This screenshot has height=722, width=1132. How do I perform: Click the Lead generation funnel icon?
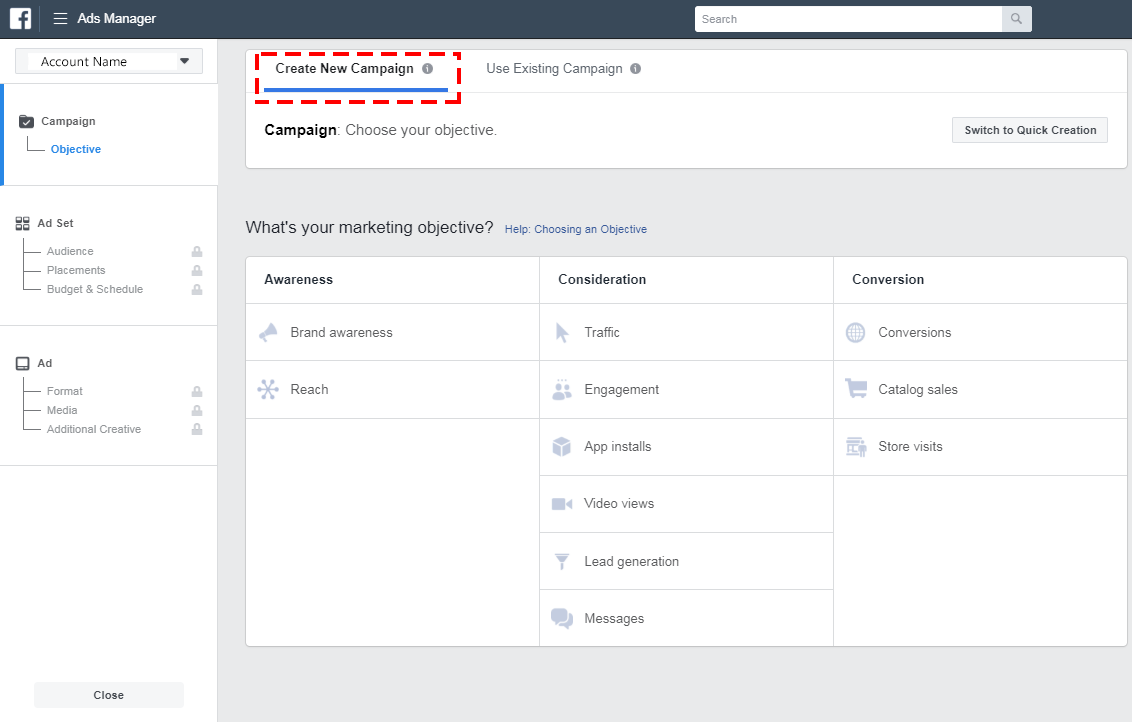(x=562, y=561)
